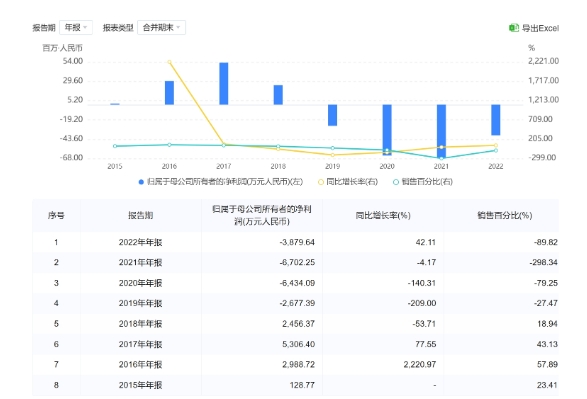Click the sales percentage -89.82
The height and width of the screenshot is (399, 587).
tap(546, 242)
